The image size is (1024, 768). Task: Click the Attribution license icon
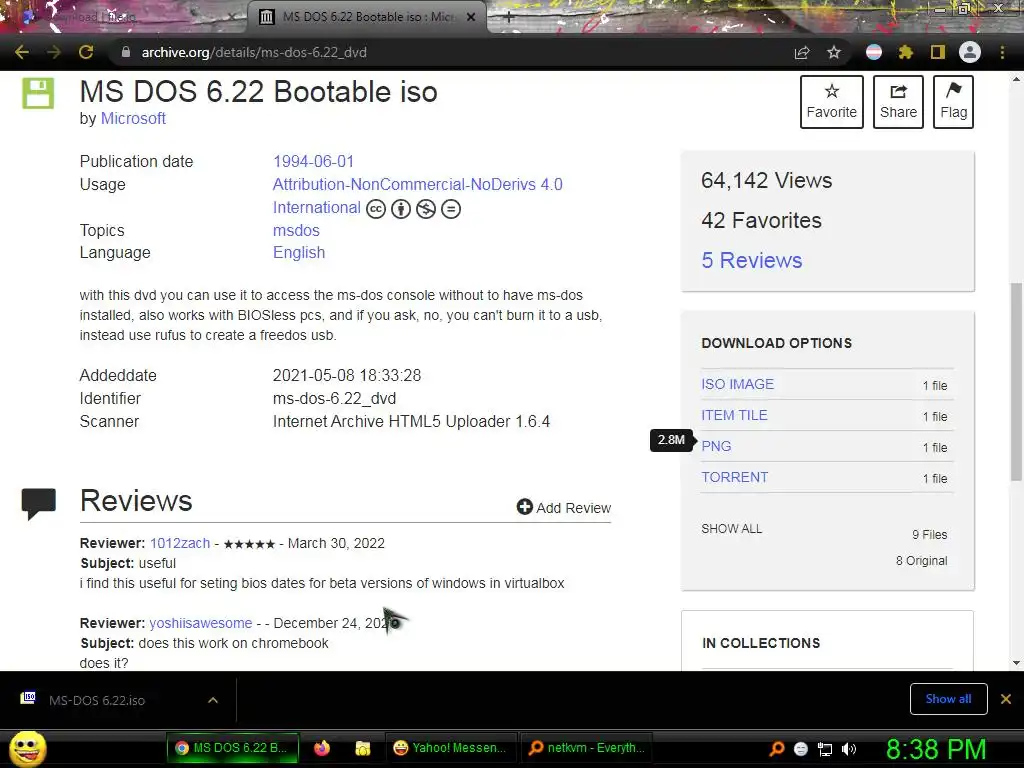pos(401,209)
